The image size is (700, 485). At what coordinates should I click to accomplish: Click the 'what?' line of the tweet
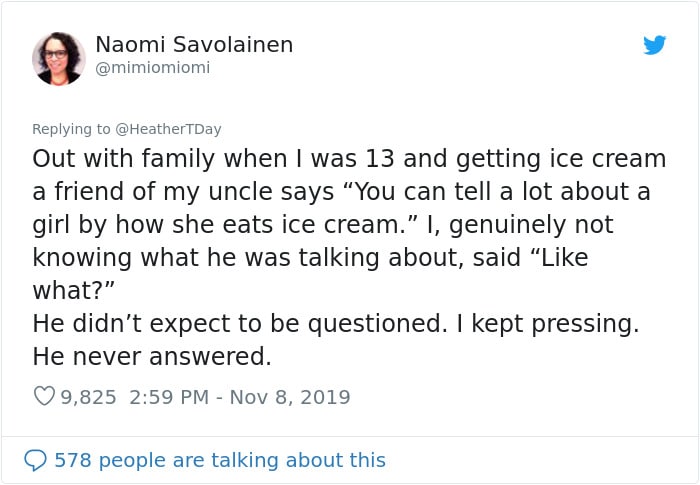click(74, 291)
